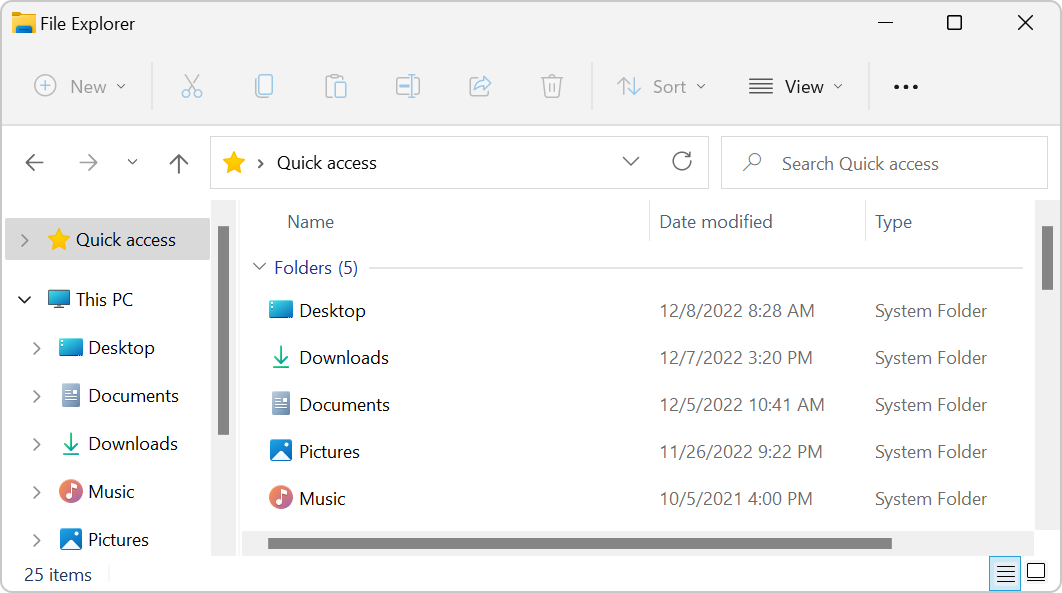Screen dimensions: 1062x593
Task: Click the Copy icon in toolbar
Action: tap(264, 87)
